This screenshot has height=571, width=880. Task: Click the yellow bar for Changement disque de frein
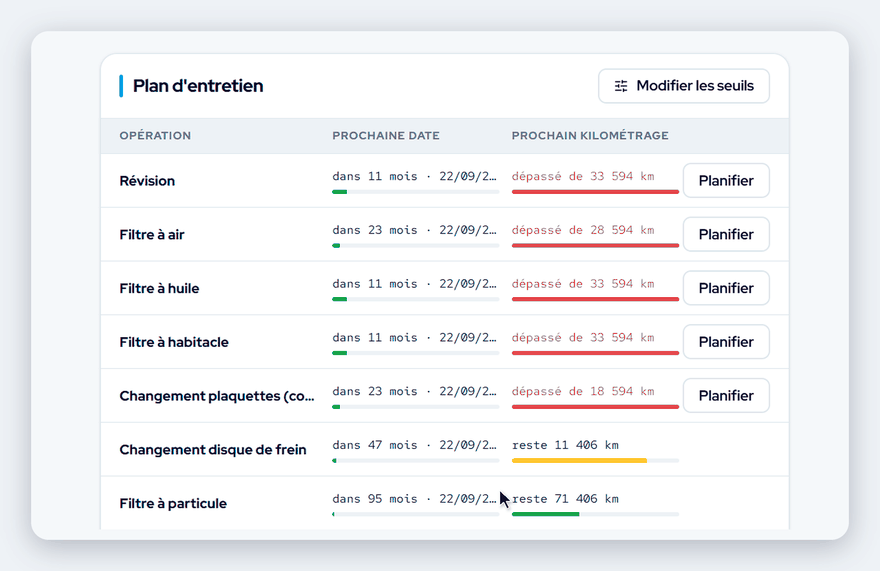(x=579, y=460)
